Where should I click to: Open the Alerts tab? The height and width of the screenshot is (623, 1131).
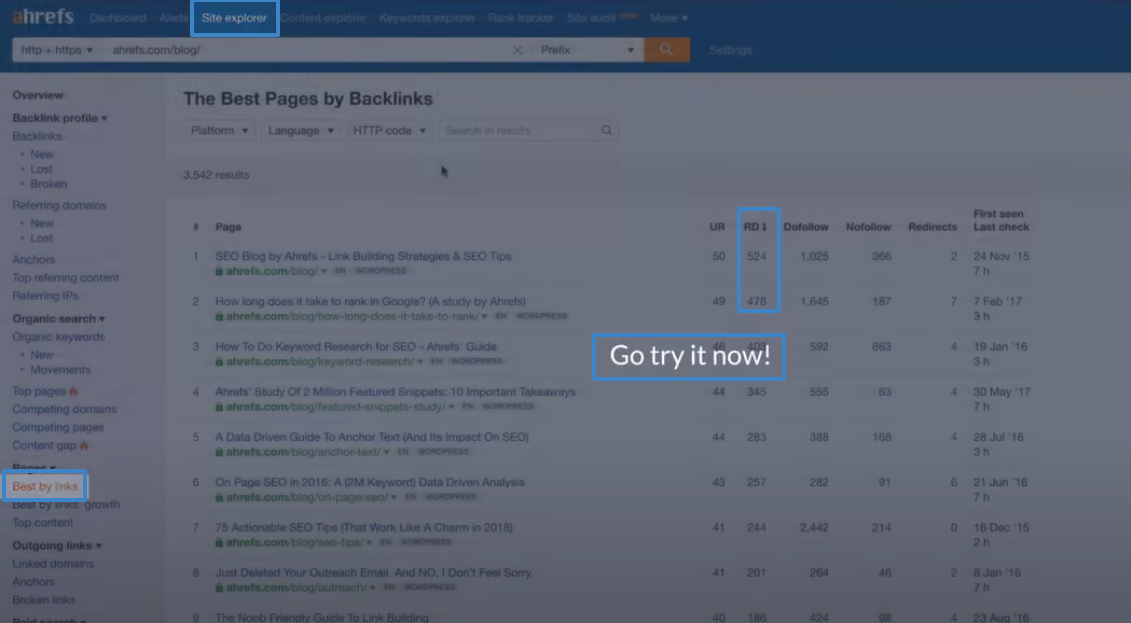point(173,17)
